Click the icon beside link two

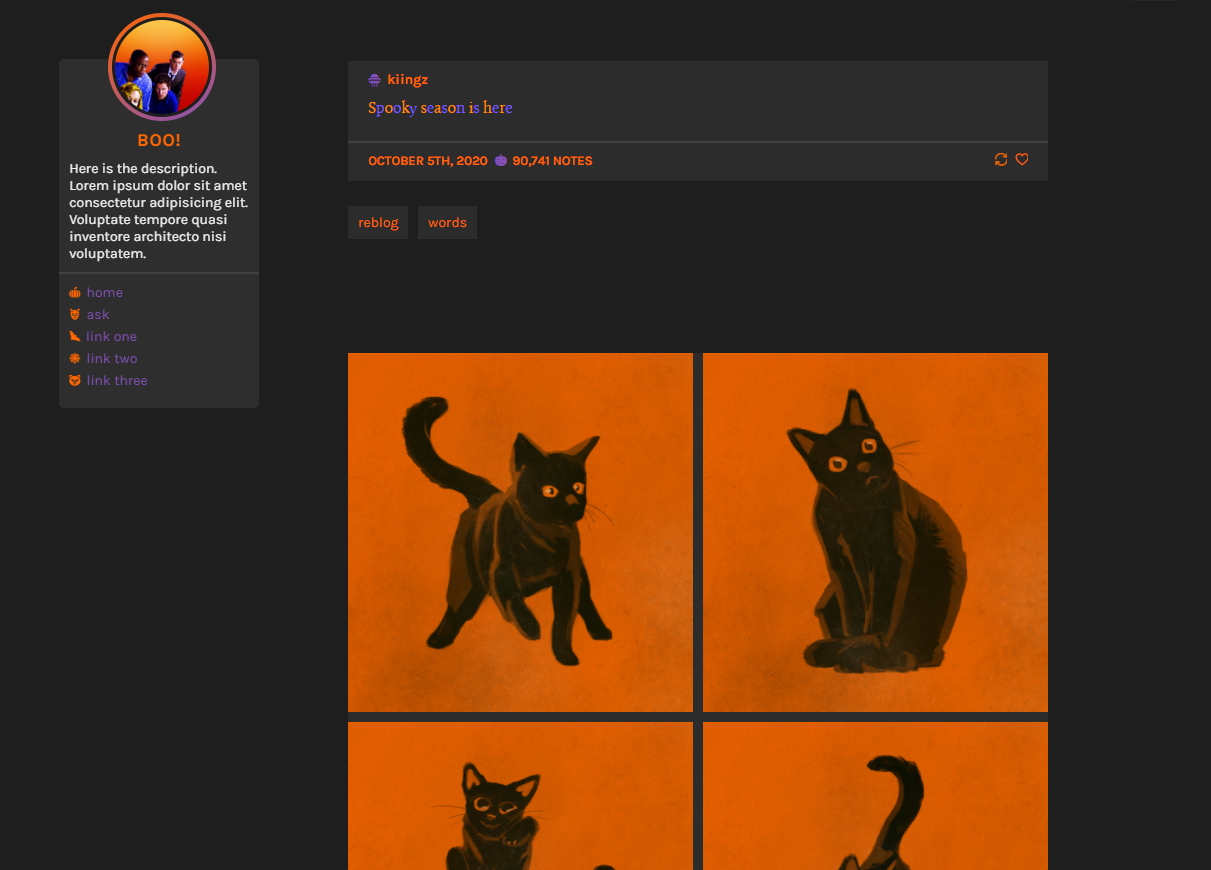click(74, 359)
